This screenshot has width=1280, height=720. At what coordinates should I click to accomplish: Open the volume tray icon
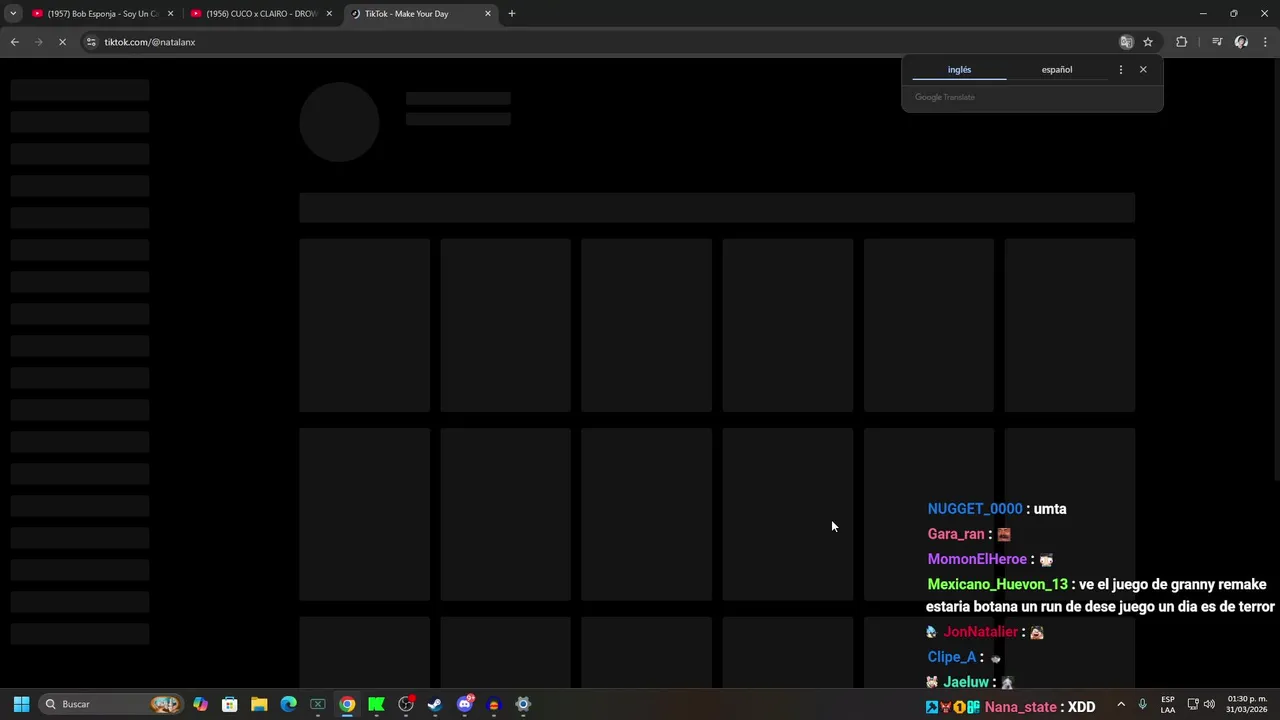1209,704
